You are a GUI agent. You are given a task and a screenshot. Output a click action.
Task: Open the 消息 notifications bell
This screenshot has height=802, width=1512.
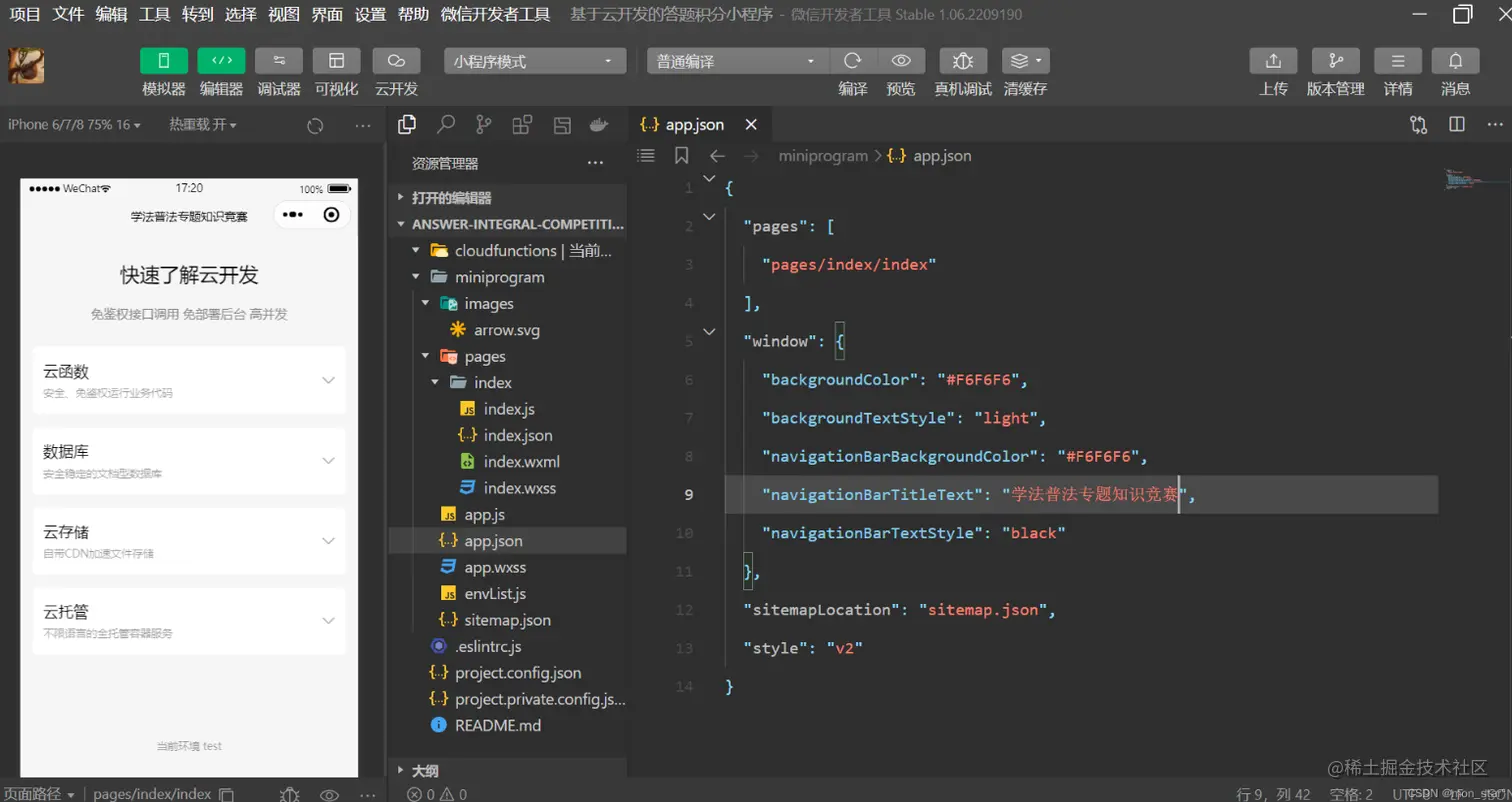click(x=1456, y=60)
